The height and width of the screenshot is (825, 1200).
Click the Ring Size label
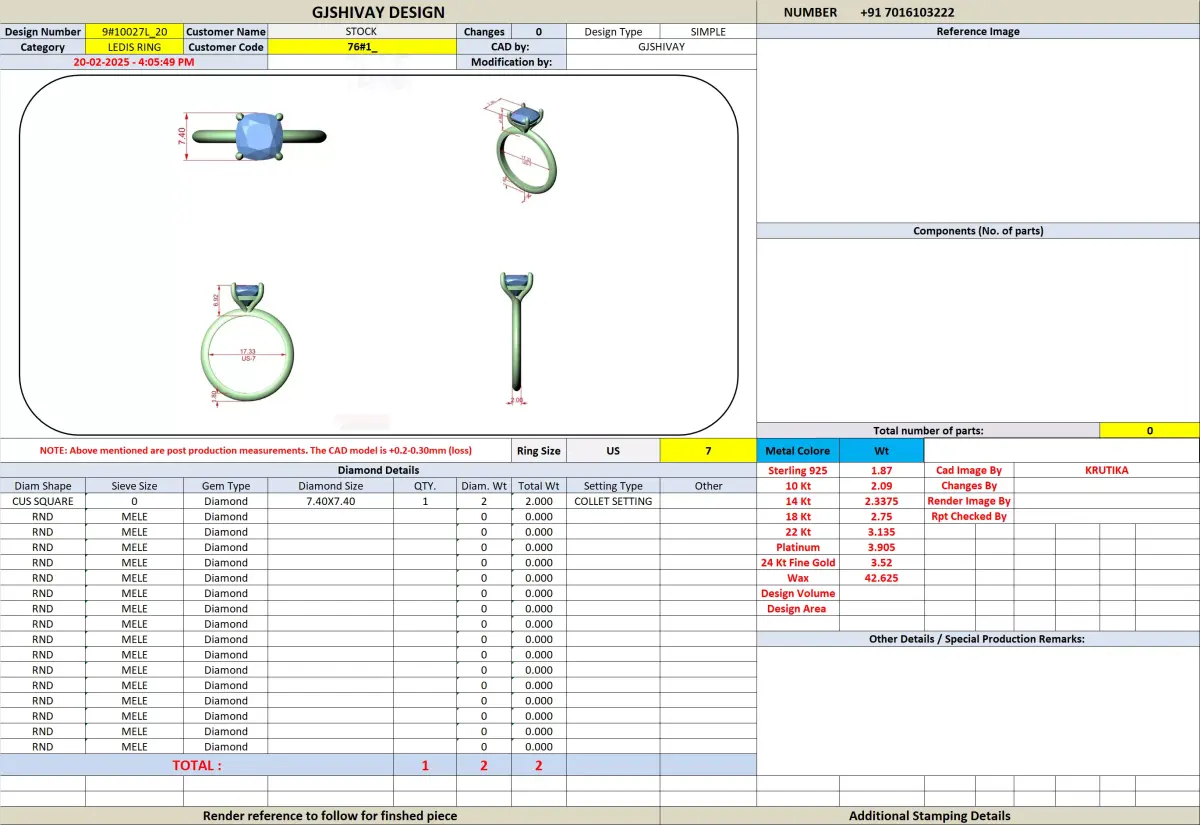coord(538,451)
